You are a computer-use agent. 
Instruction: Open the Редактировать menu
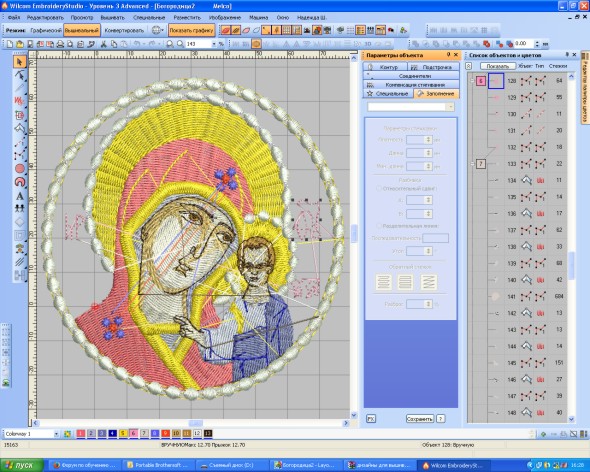[x=45, y=17]
